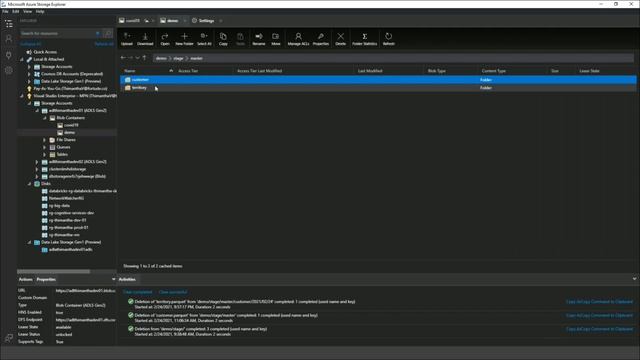Click the Collapse All link

31,44
